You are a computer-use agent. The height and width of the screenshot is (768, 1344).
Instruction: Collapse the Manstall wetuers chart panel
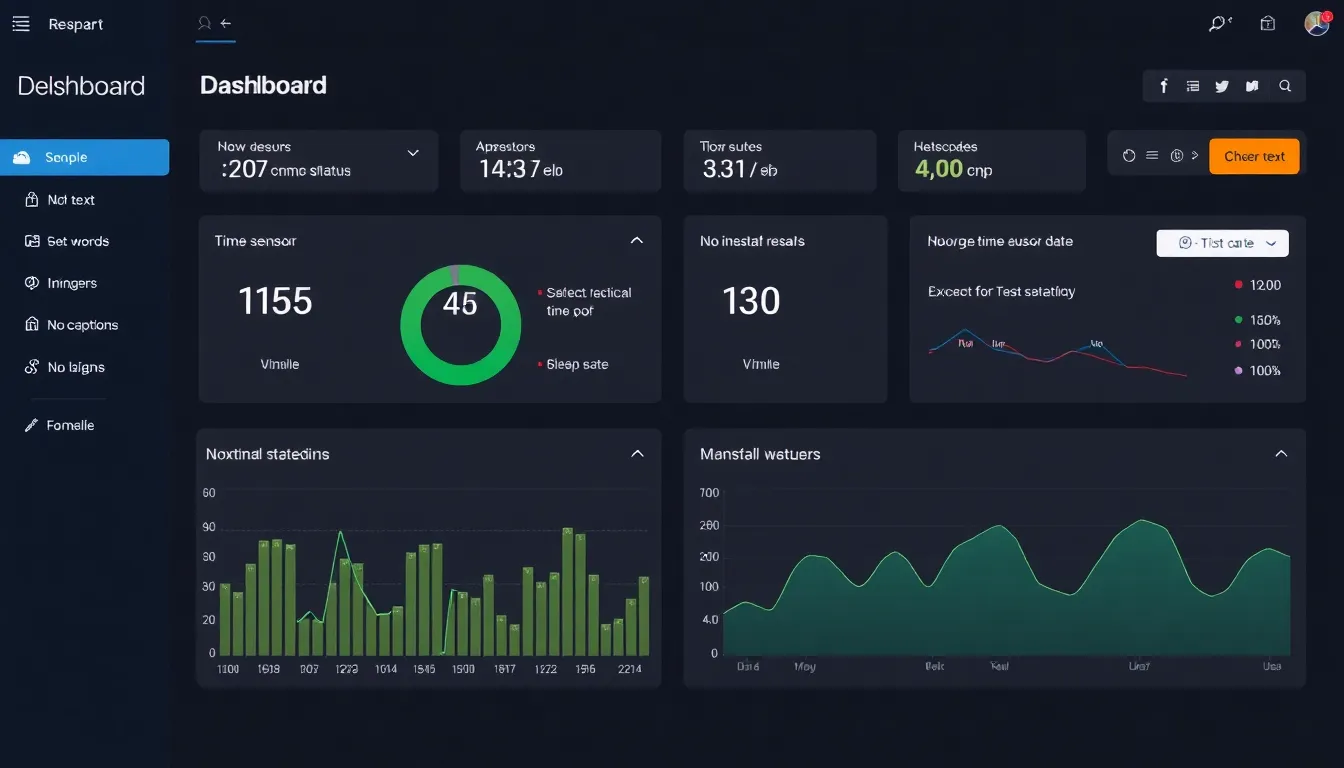coord(1281,454)
